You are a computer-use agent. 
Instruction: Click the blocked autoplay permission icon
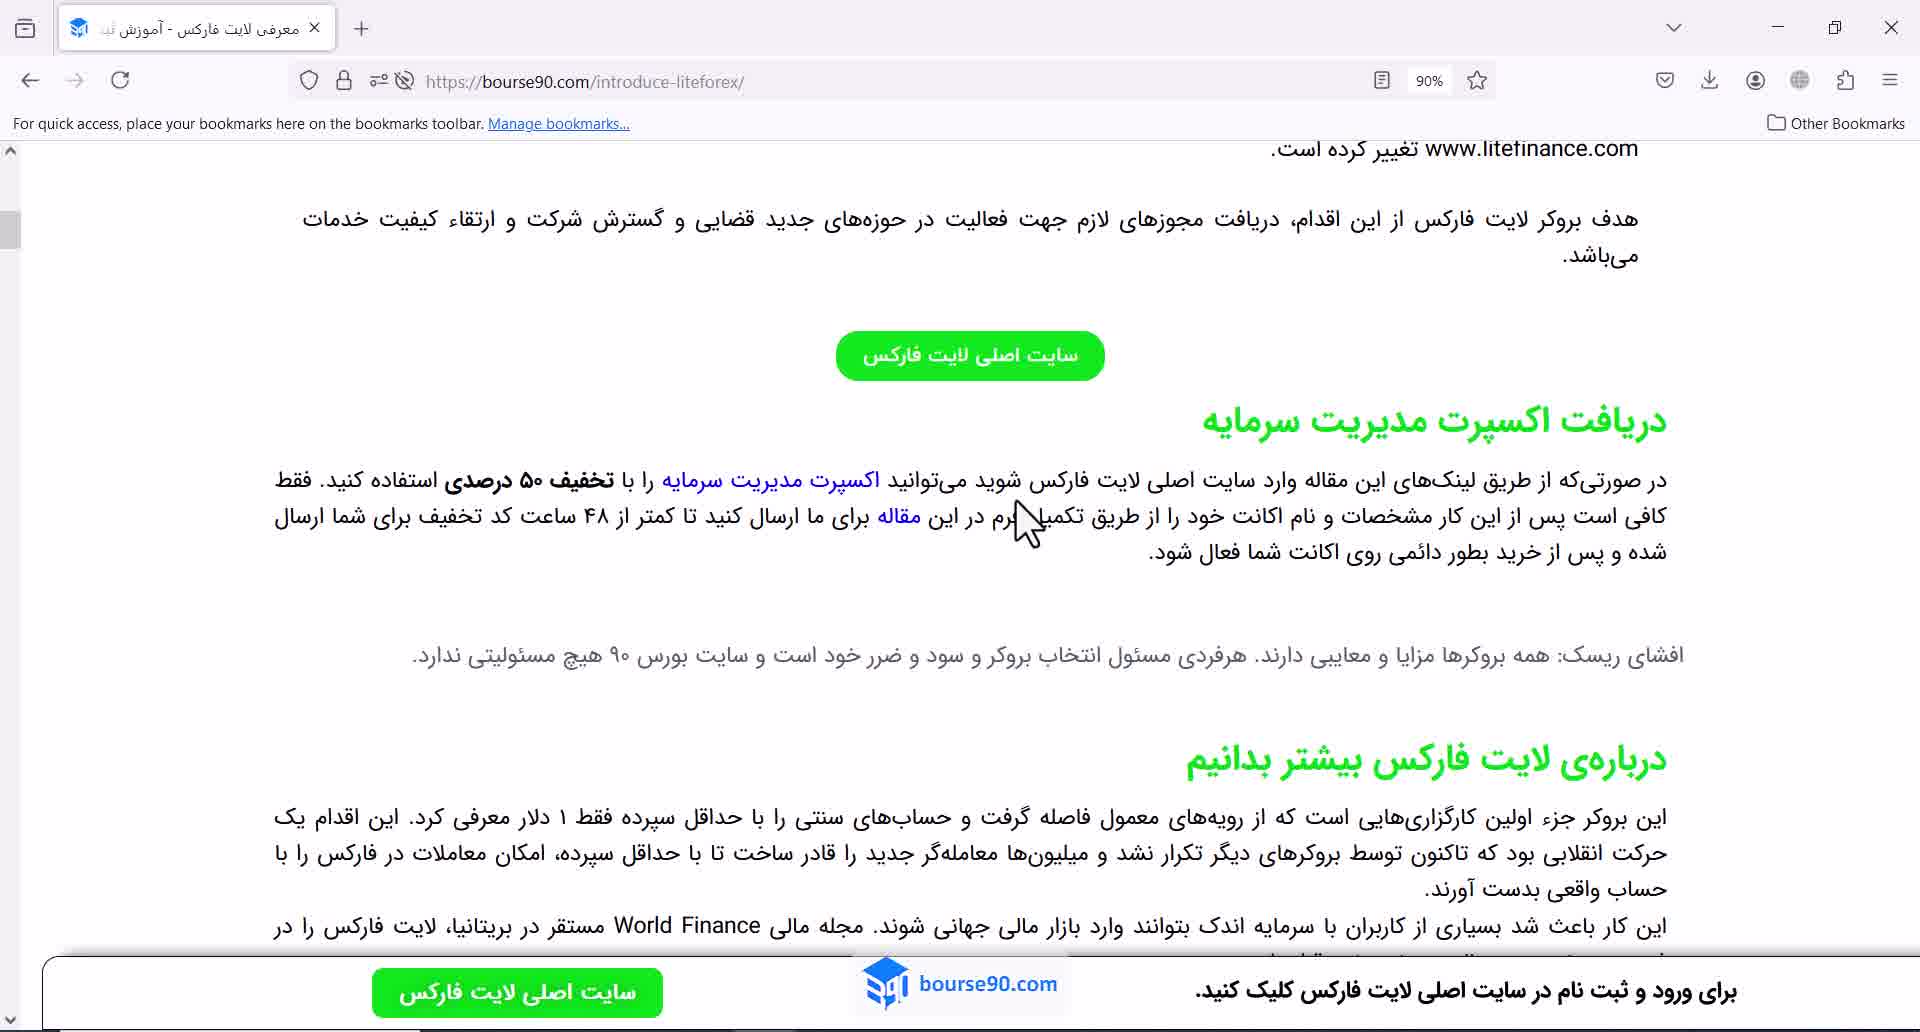click(x=404, y=81)
